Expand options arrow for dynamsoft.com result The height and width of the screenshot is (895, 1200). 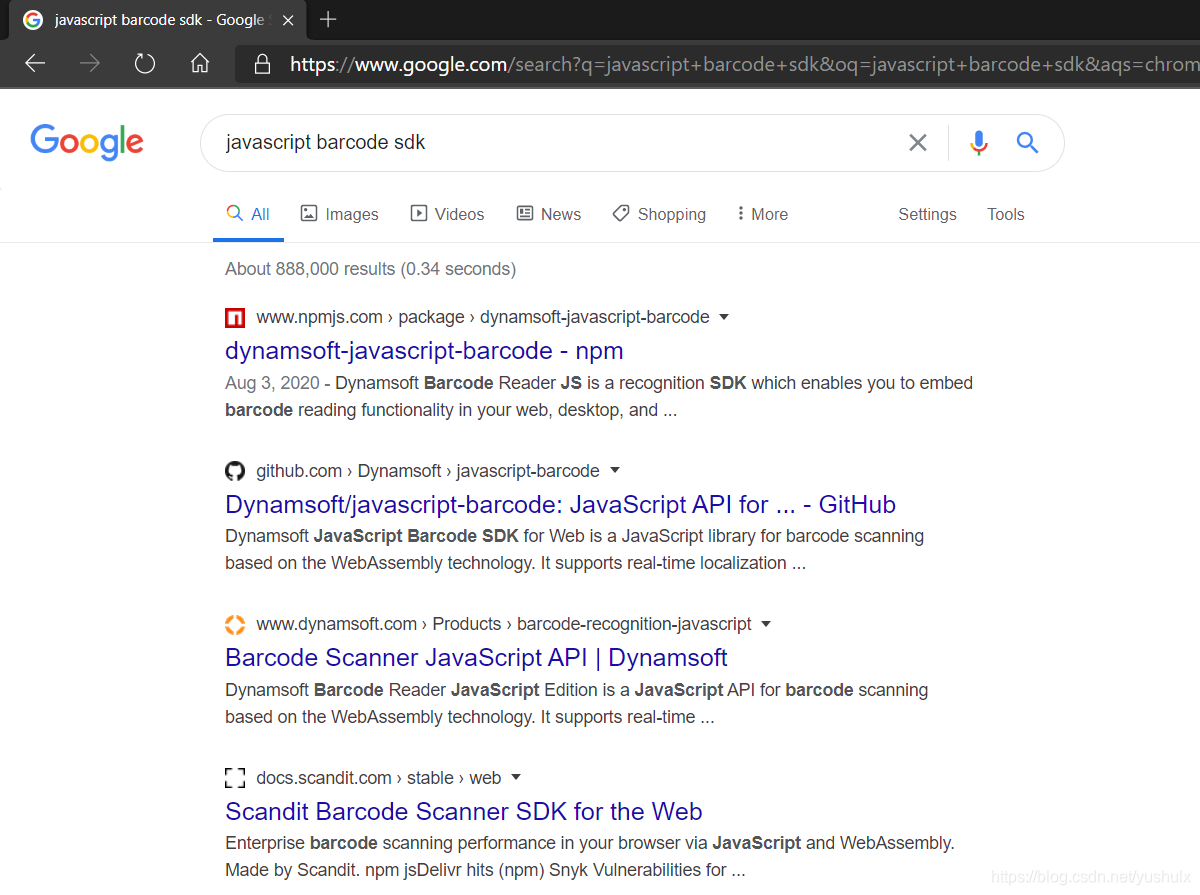coord(766,624)
